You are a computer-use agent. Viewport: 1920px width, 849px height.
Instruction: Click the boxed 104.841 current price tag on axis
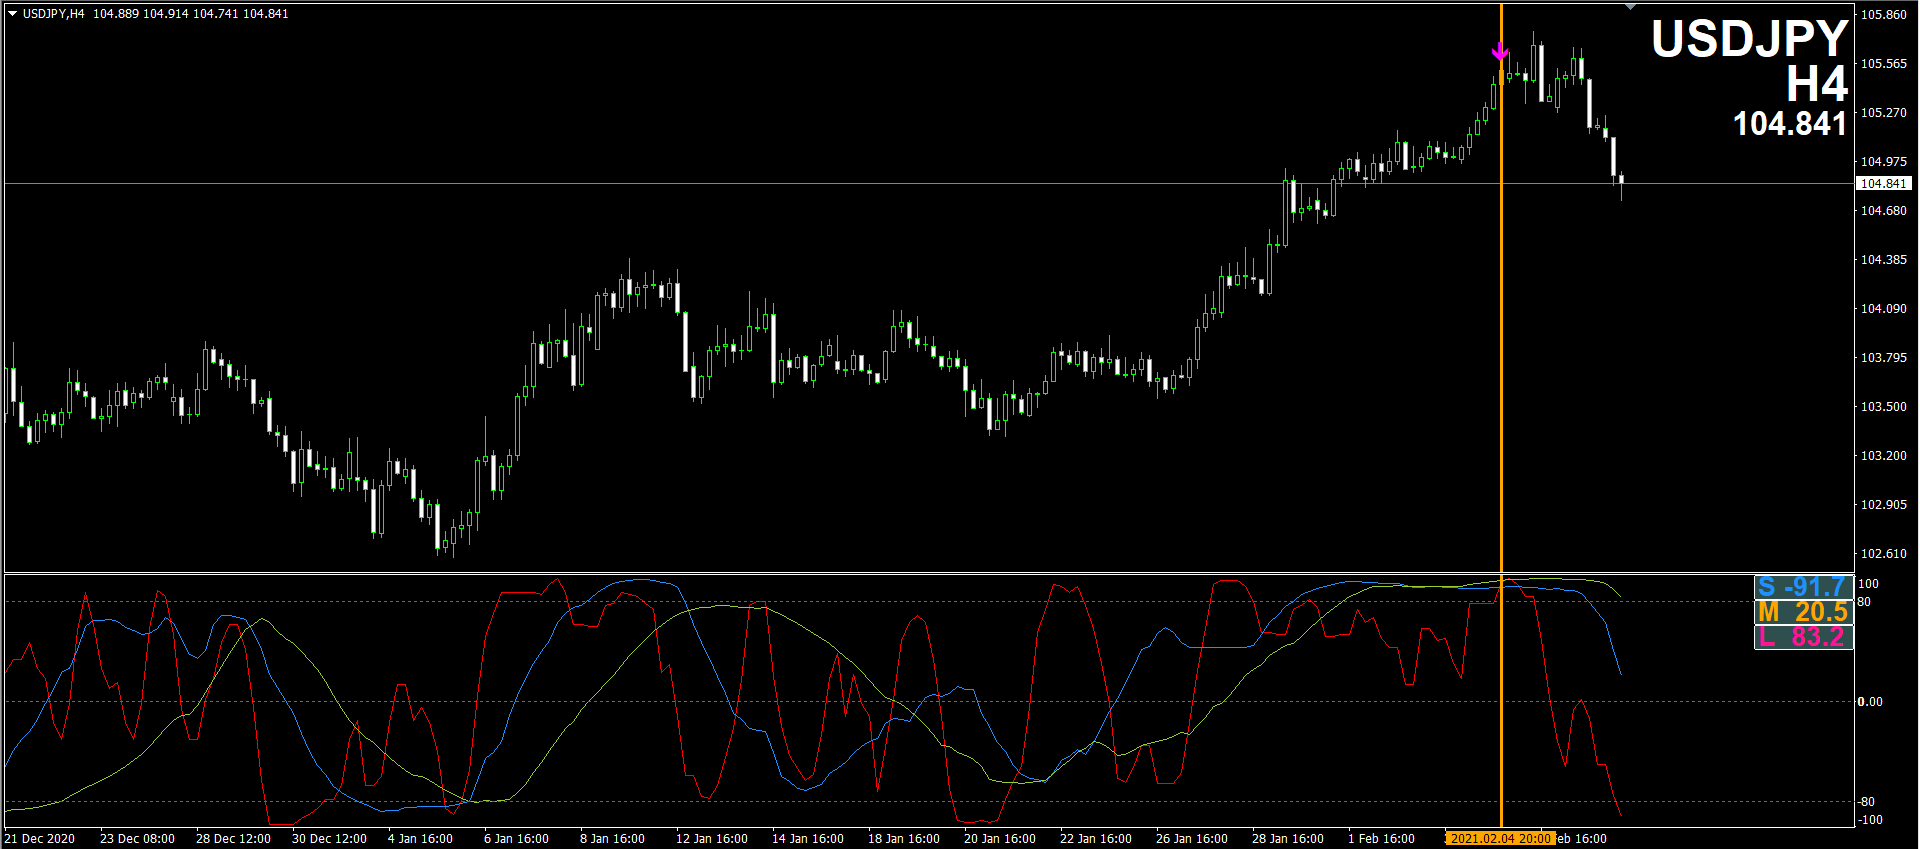1884,184
